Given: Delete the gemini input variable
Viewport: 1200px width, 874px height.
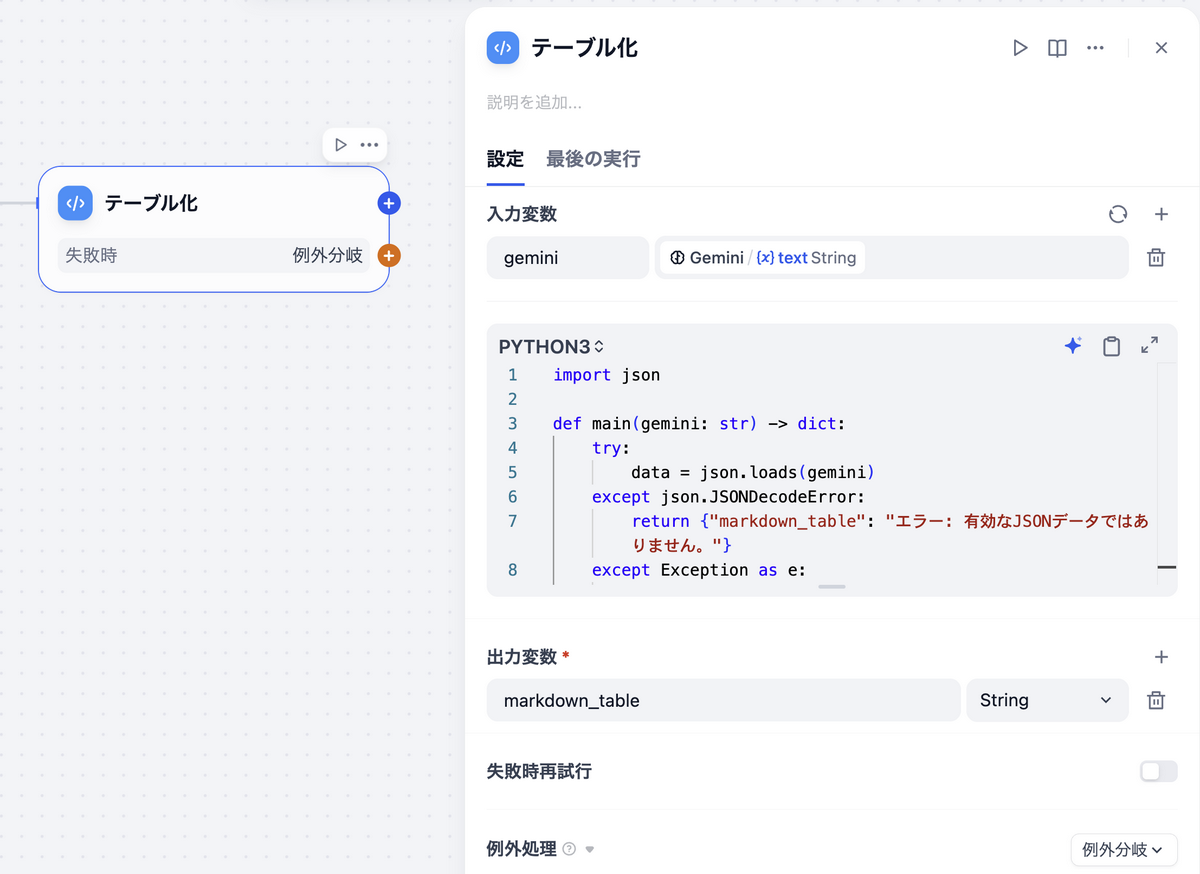Looking at the screenshot, I should point(1155,257).
